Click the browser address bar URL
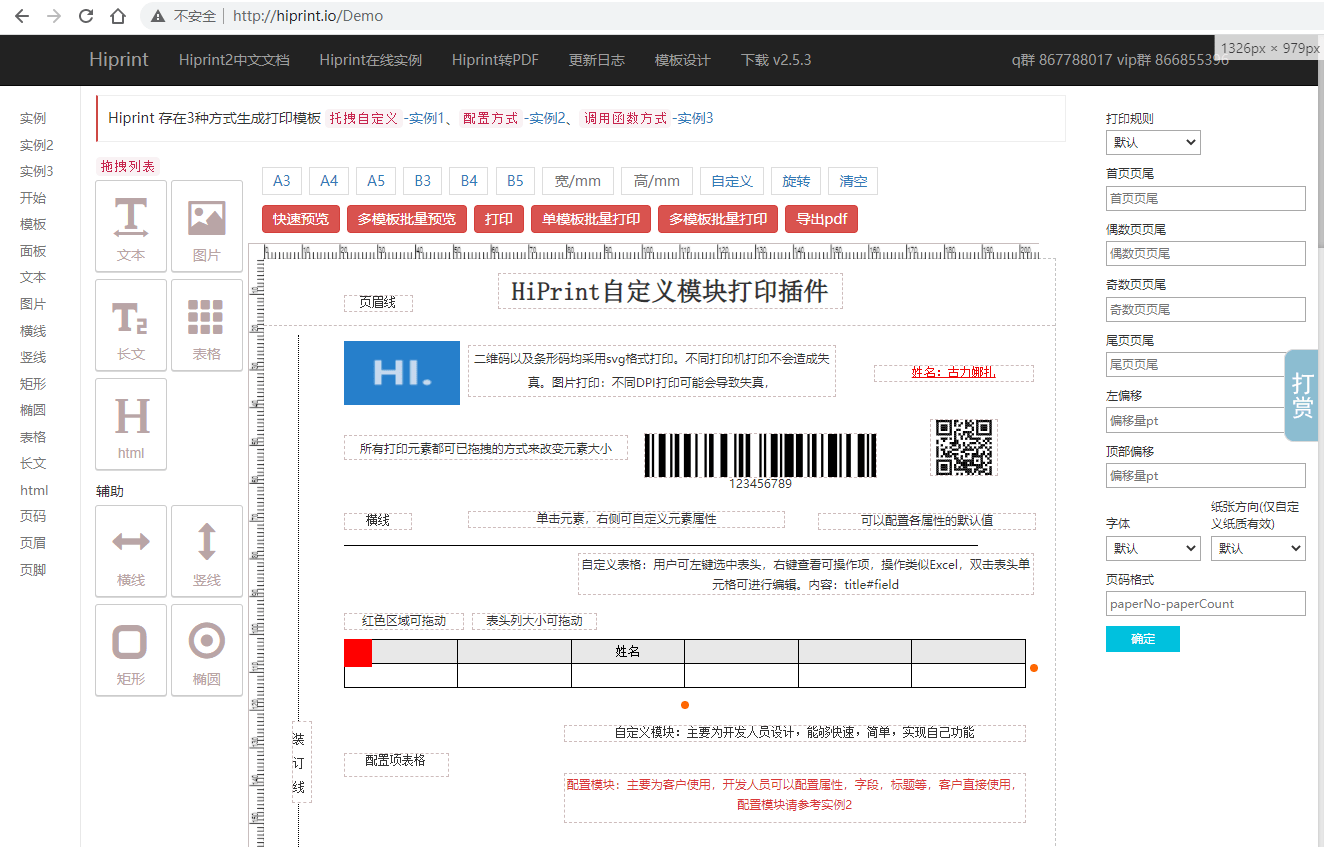 click(308, 16)
